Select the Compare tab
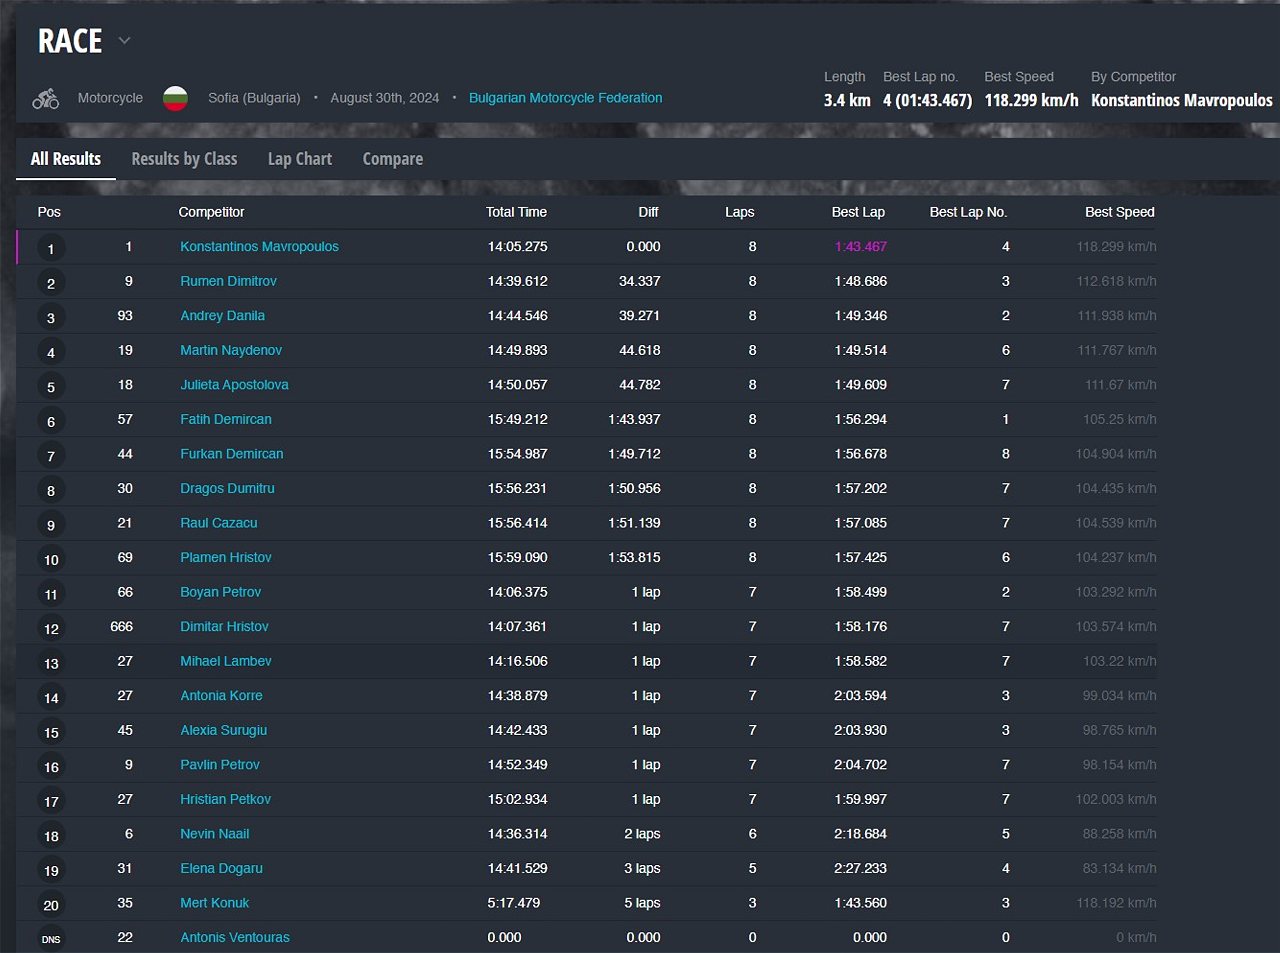 (x=392, y=159)
